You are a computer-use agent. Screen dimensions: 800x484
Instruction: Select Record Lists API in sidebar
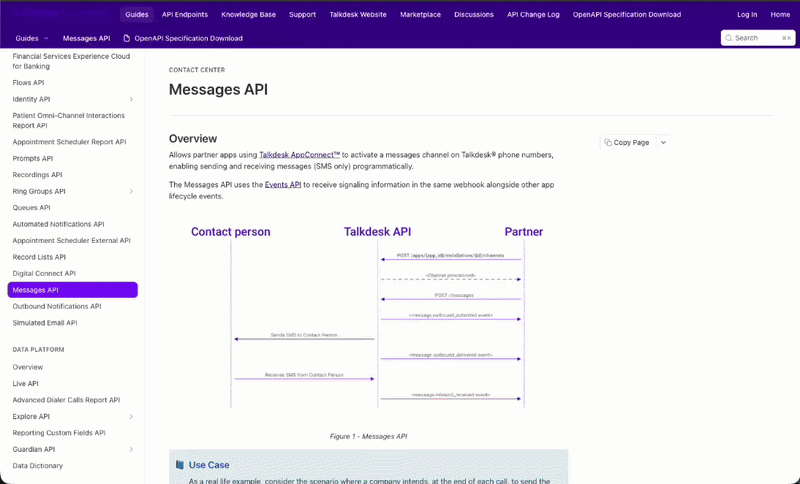coord(39,257)
